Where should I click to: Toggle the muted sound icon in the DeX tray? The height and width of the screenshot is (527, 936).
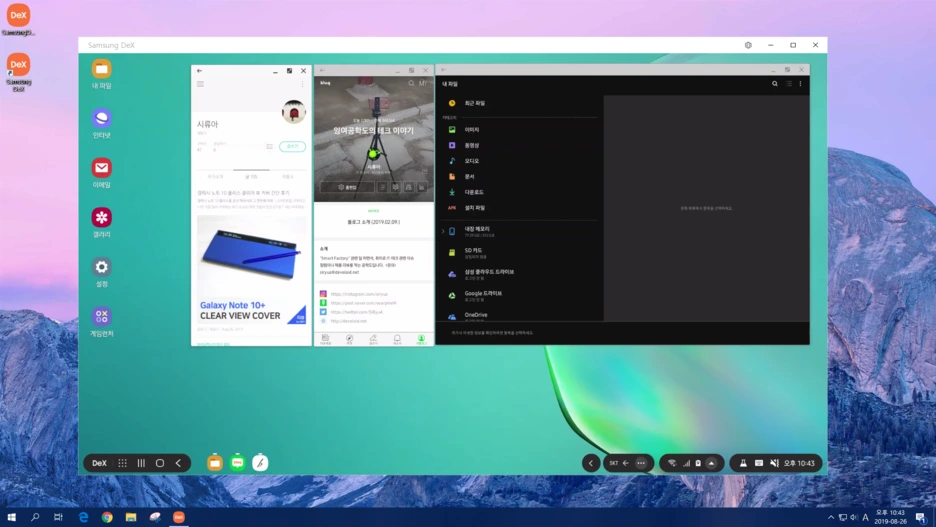coord(774,463)
